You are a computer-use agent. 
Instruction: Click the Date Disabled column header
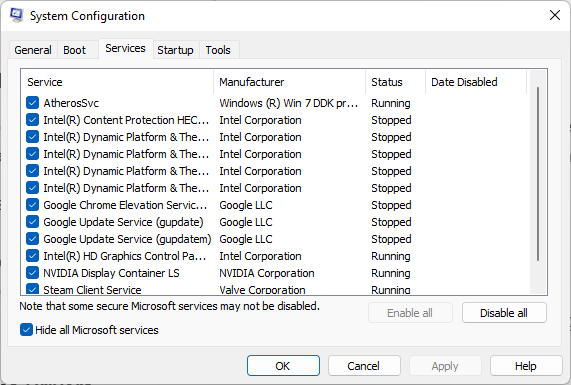click(476, 82)
